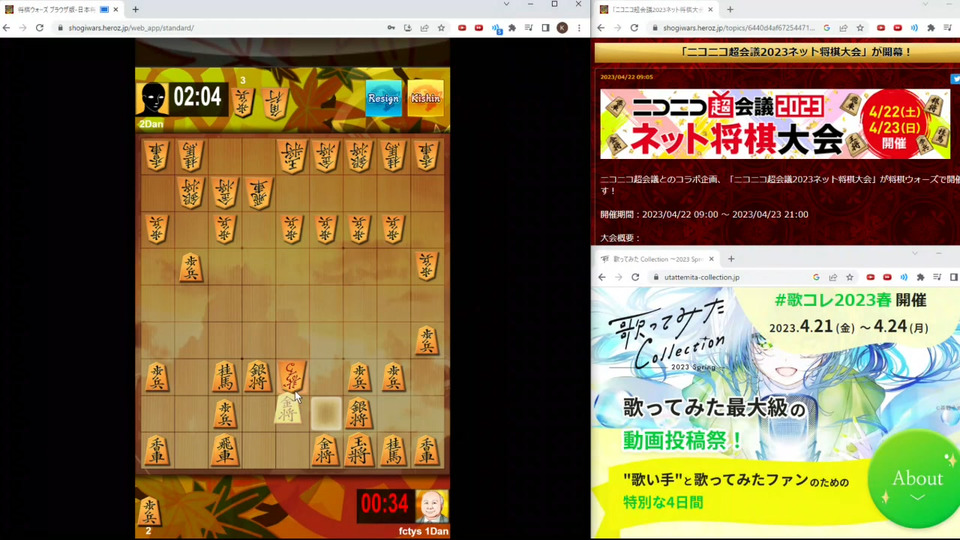Click the Twitter share icon on topics page
This screenshot has width=960, height=540.
pos(955,78)
